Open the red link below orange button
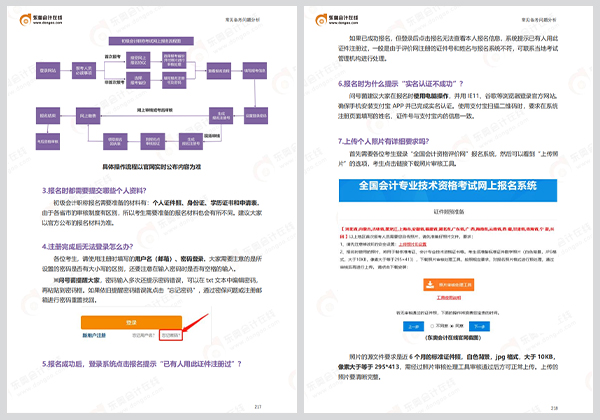The height and width of the screenshot is (420, 600). point(448,298)
